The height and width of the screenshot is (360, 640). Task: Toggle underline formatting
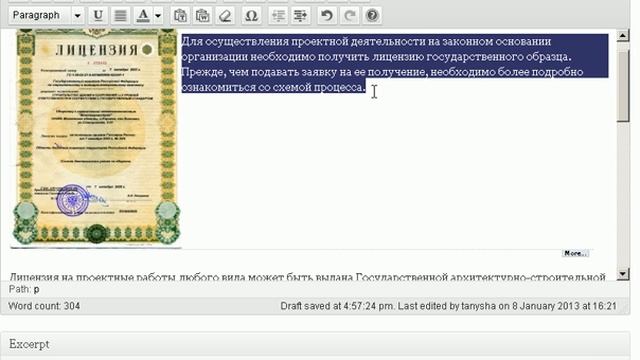click(98, 16)
